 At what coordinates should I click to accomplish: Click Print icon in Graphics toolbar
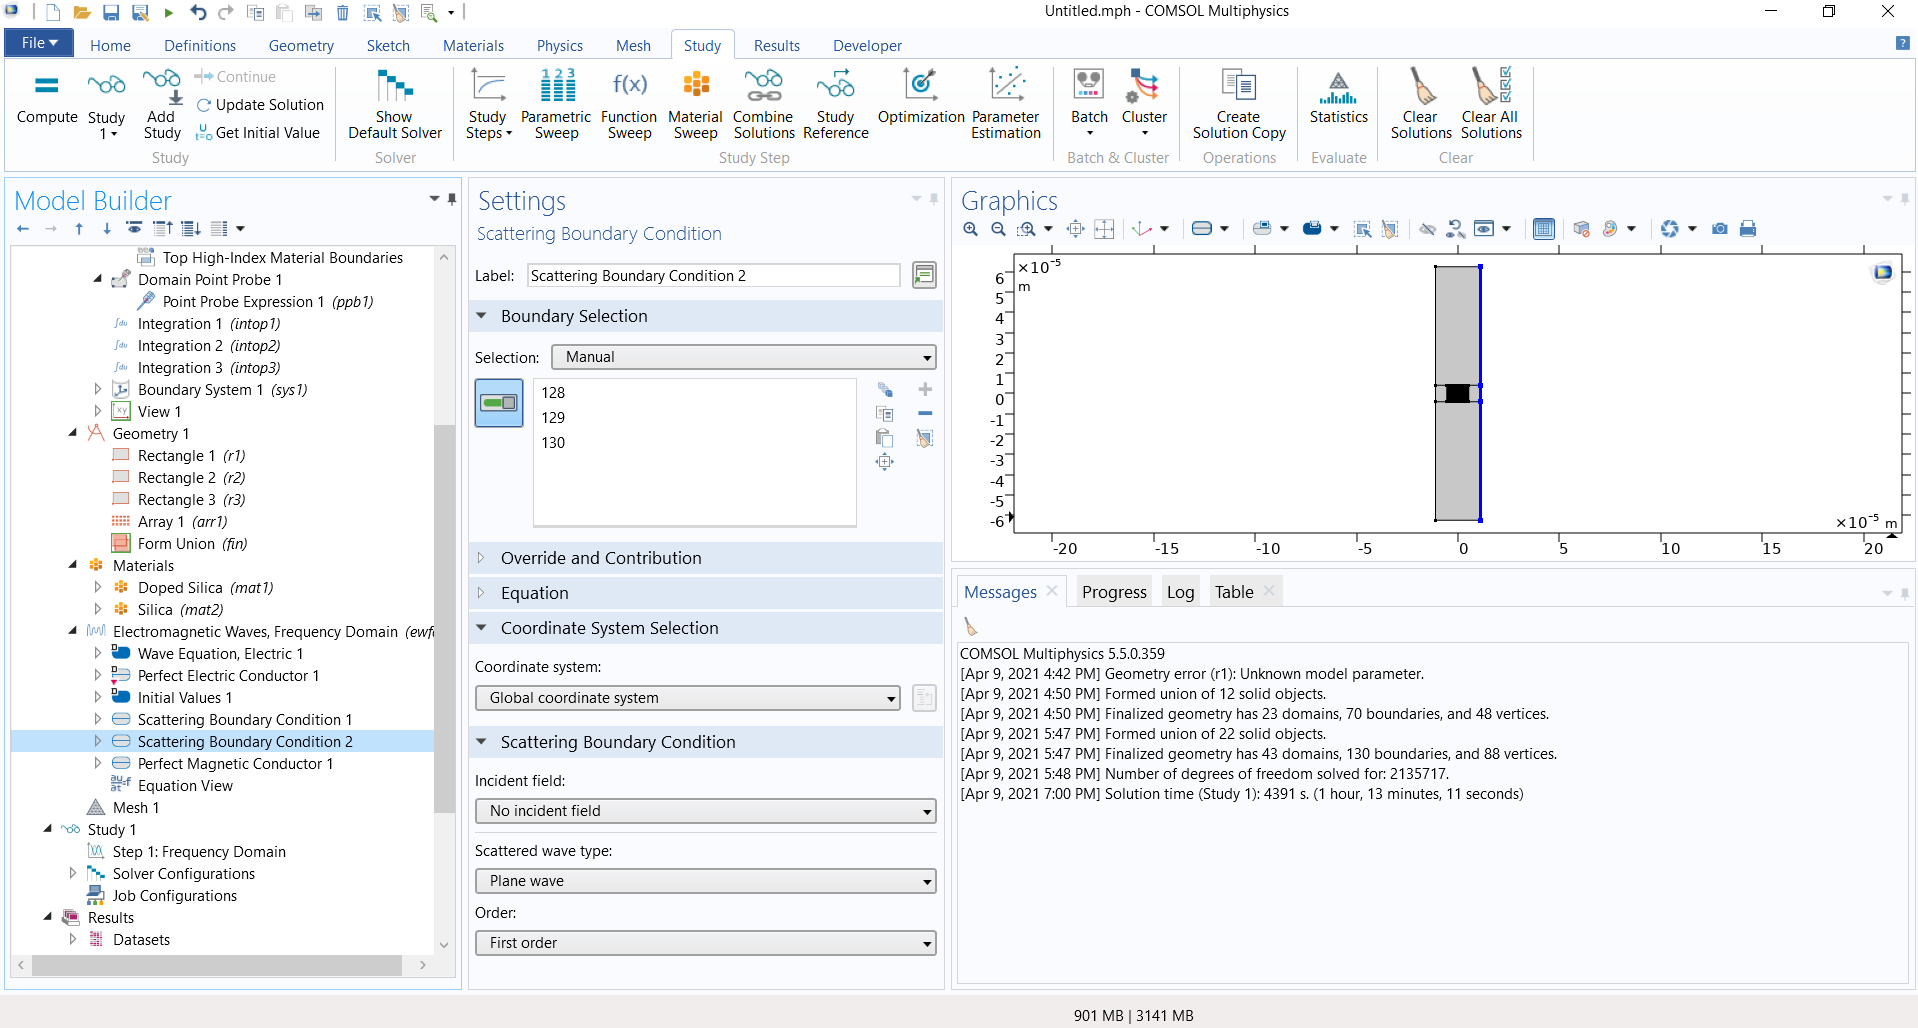(x=1747, y=229)
